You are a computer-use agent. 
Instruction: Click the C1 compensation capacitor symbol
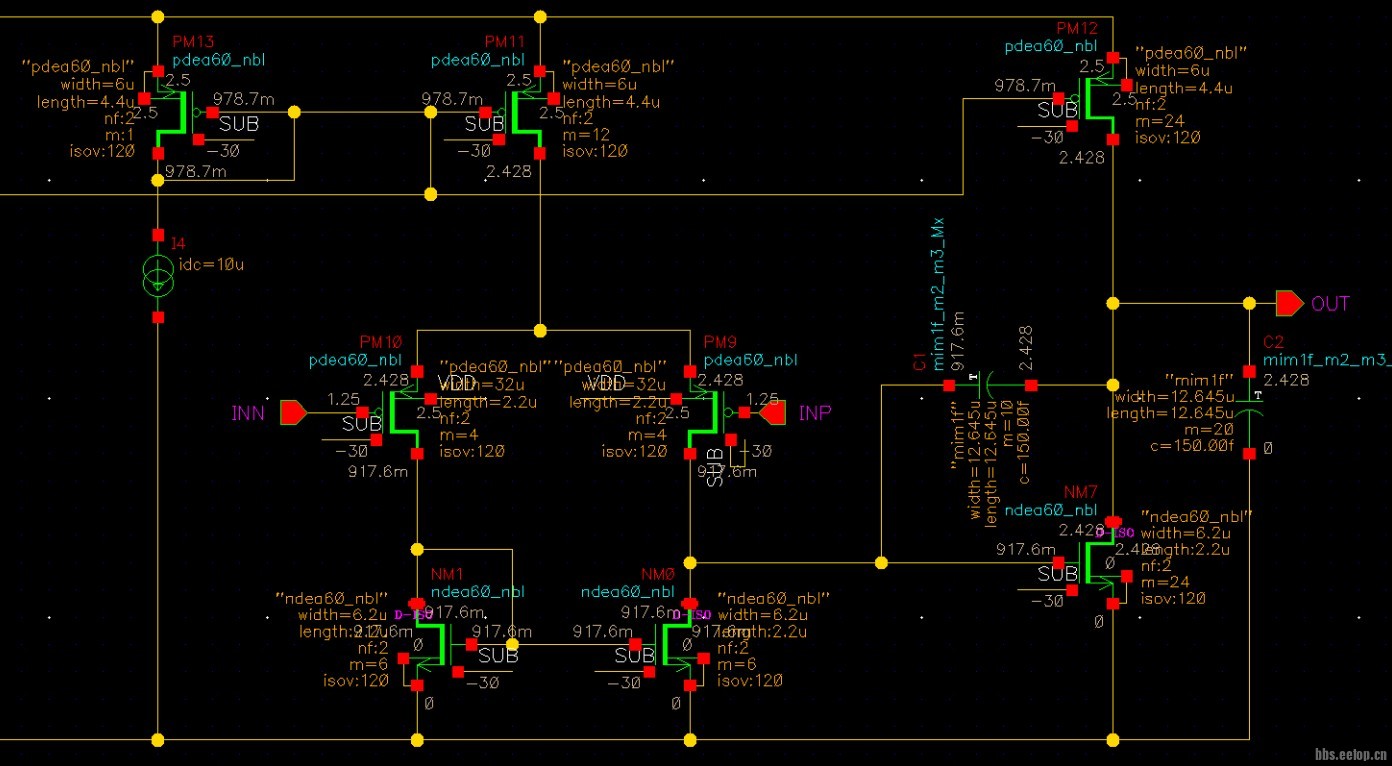pos(988,384)
